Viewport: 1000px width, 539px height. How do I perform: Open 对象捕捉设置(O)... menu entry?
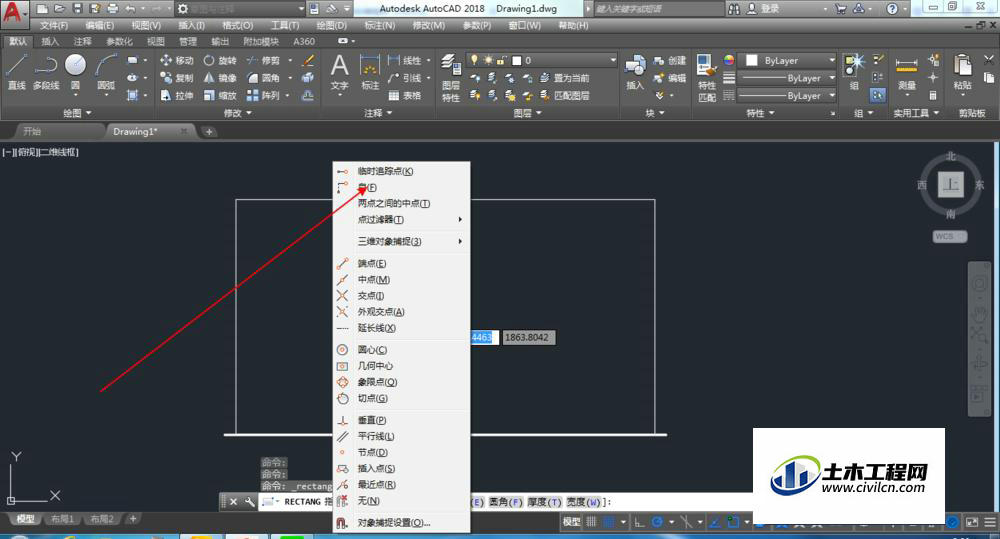point(401,522)
